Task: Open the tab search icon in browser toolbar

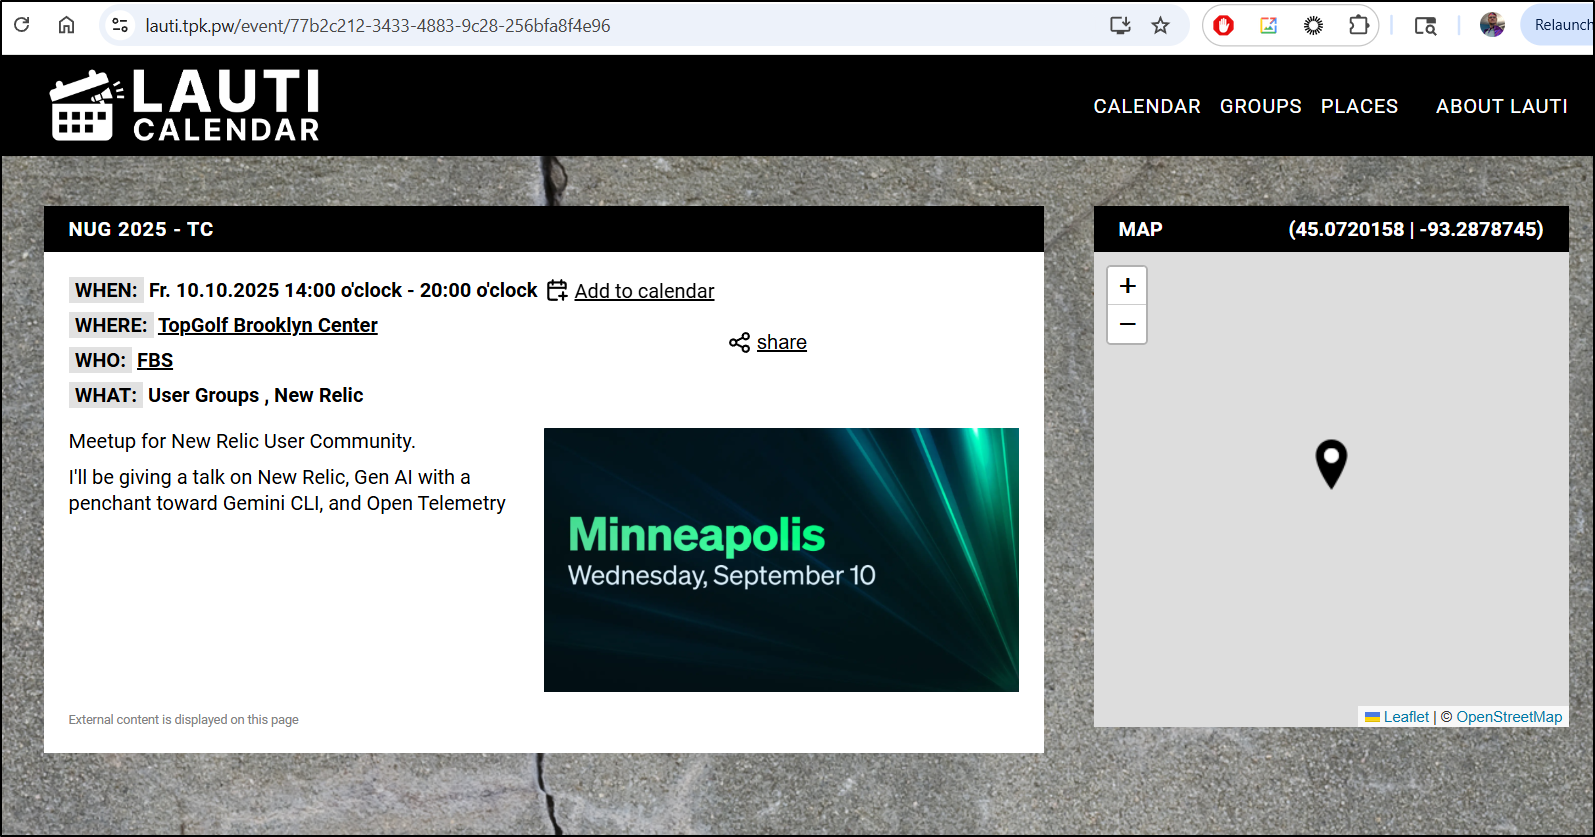Action: click(1425, 25)
